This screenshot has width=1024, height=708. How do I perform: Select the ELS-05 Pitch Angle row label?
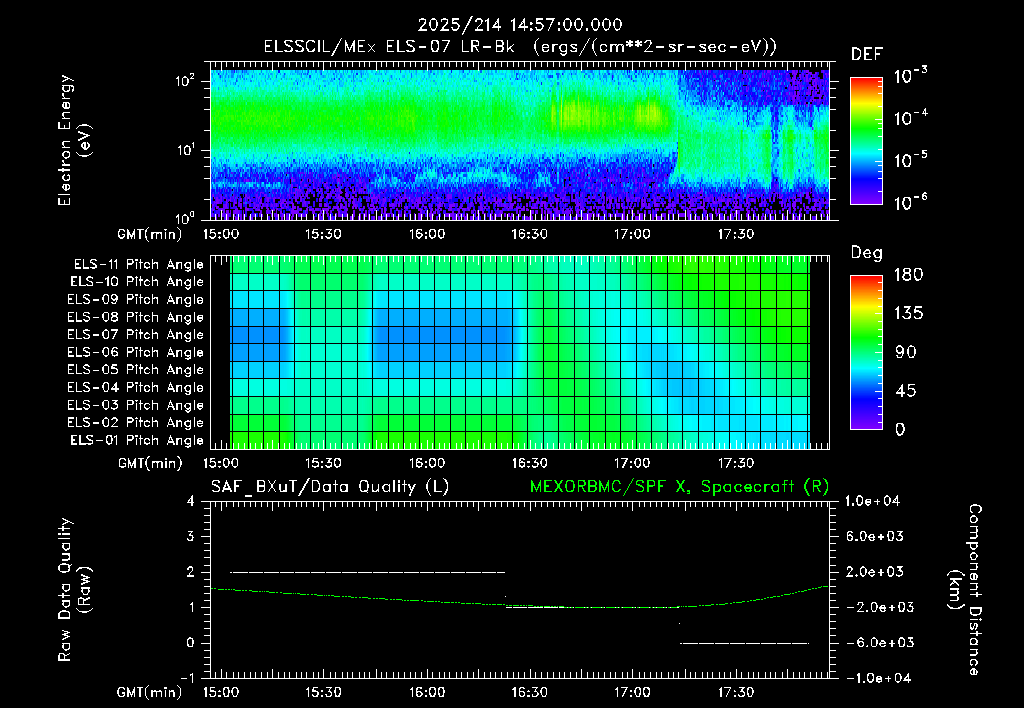[x=136, y=370]
